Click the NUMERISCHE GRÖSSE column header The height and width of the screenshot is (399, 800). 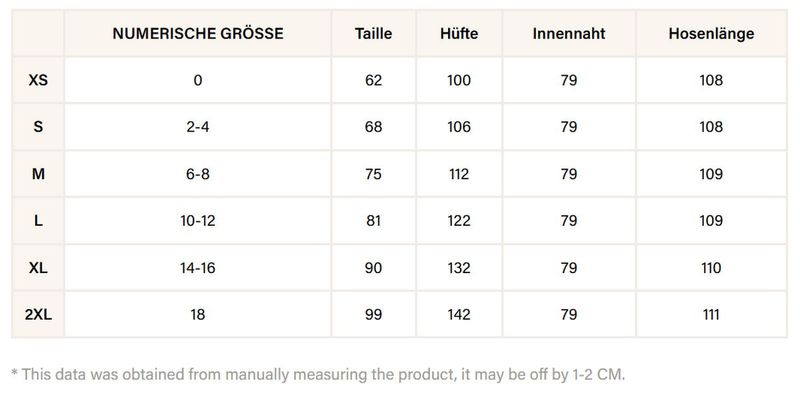point(198,34)
